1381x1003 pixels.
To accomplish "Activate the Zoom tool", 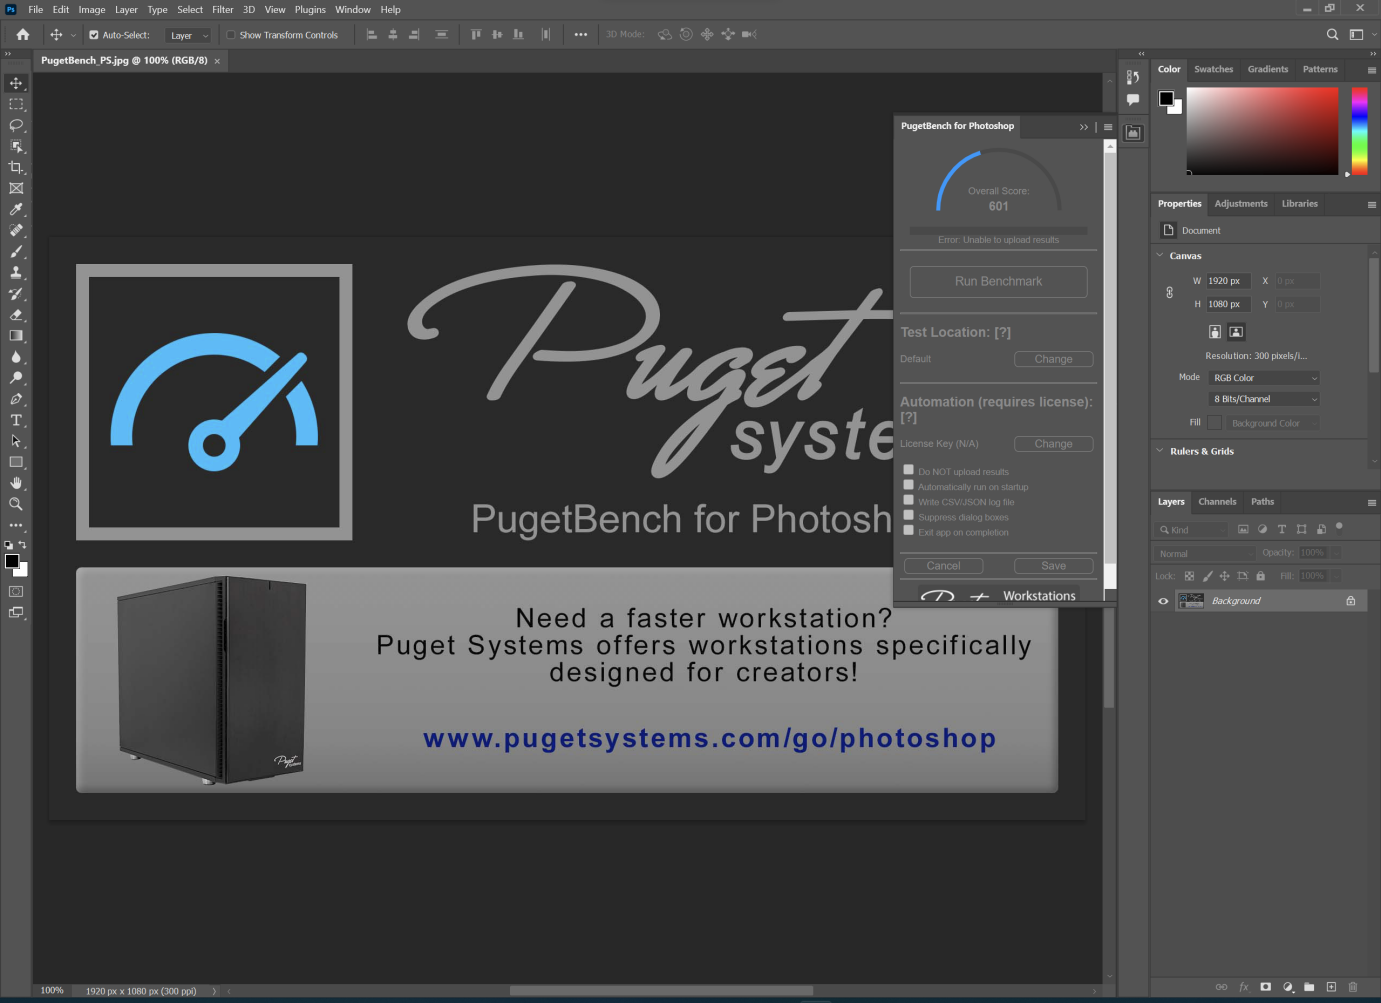I will [x=16, y=504].
